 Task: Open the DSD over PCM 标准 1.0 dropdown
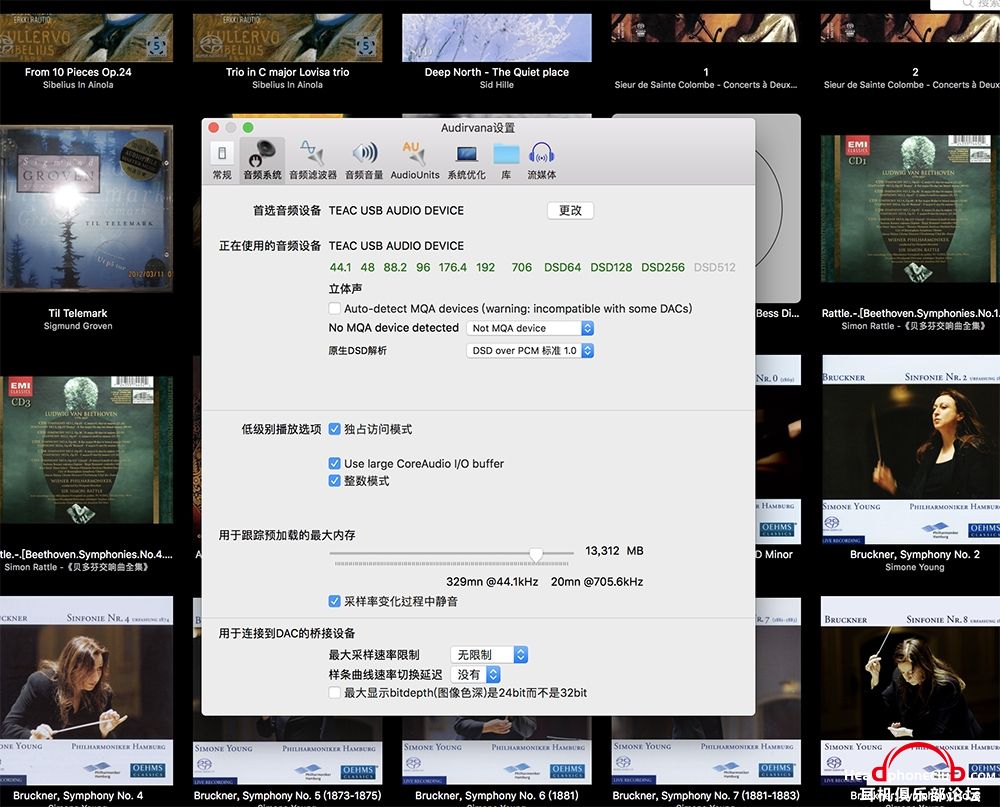530,350
